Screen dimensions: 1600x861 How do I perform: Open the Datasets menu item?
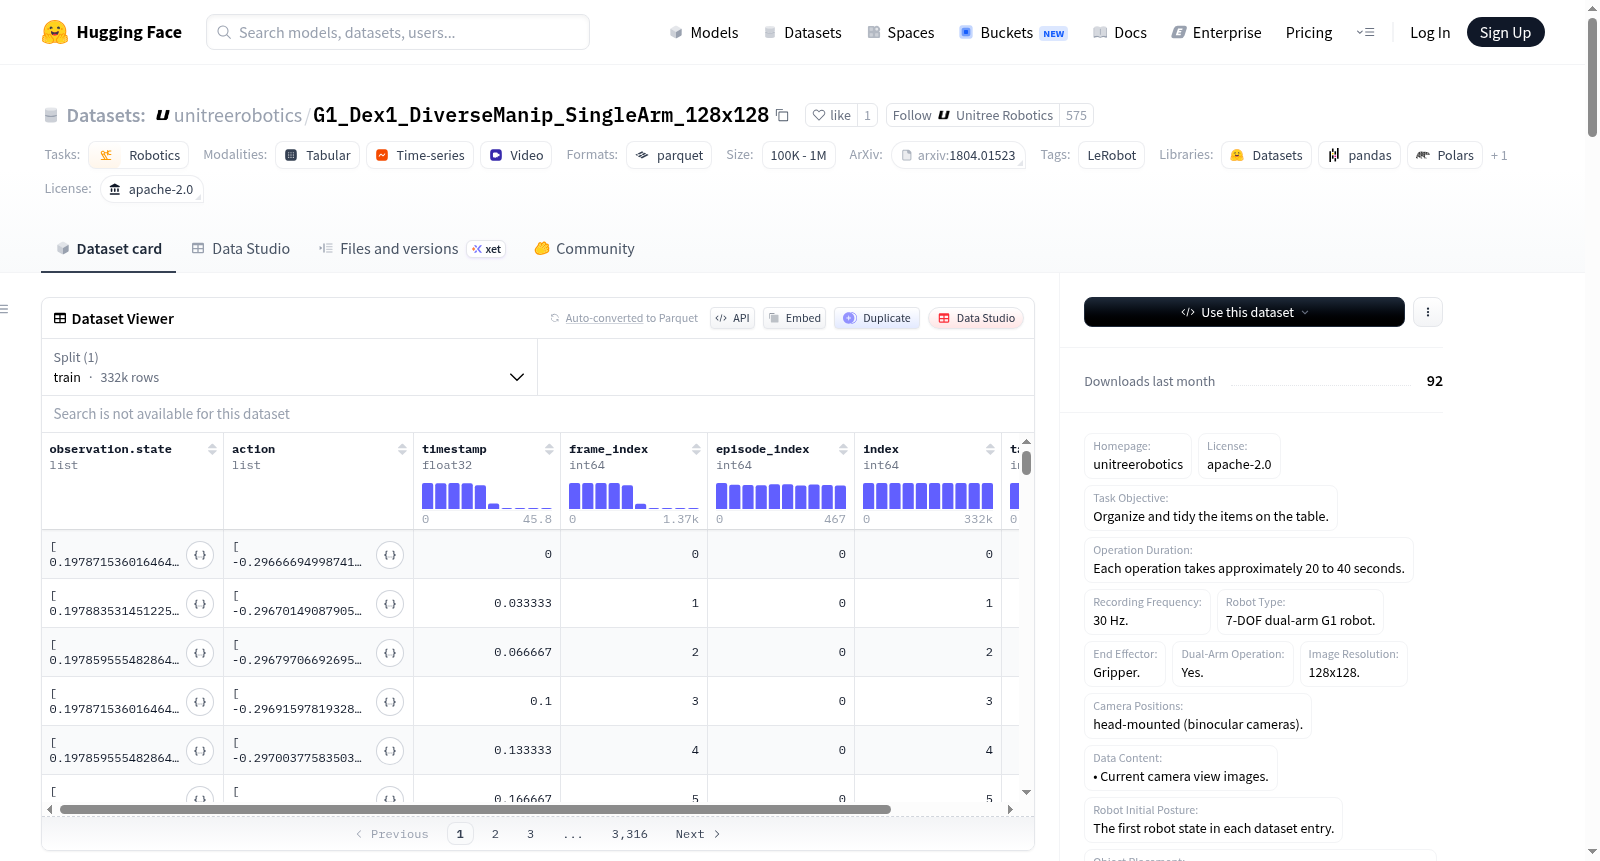coord(802,32)
